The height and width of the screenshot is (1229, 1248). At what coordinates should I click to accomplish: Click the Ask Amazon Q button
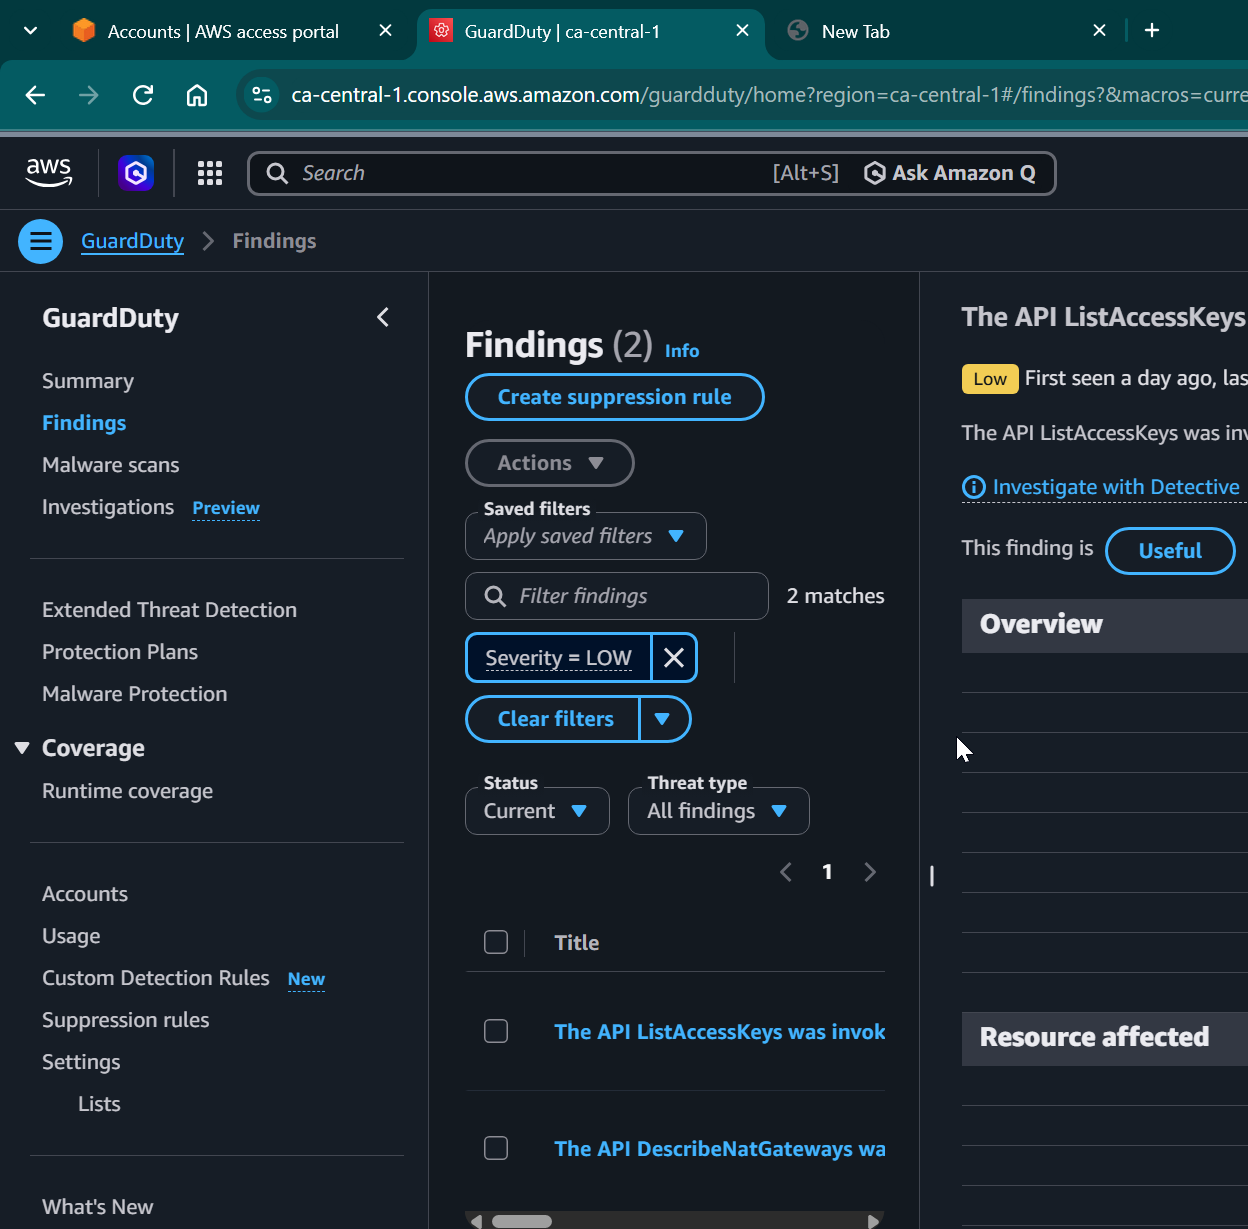(950, 173)
